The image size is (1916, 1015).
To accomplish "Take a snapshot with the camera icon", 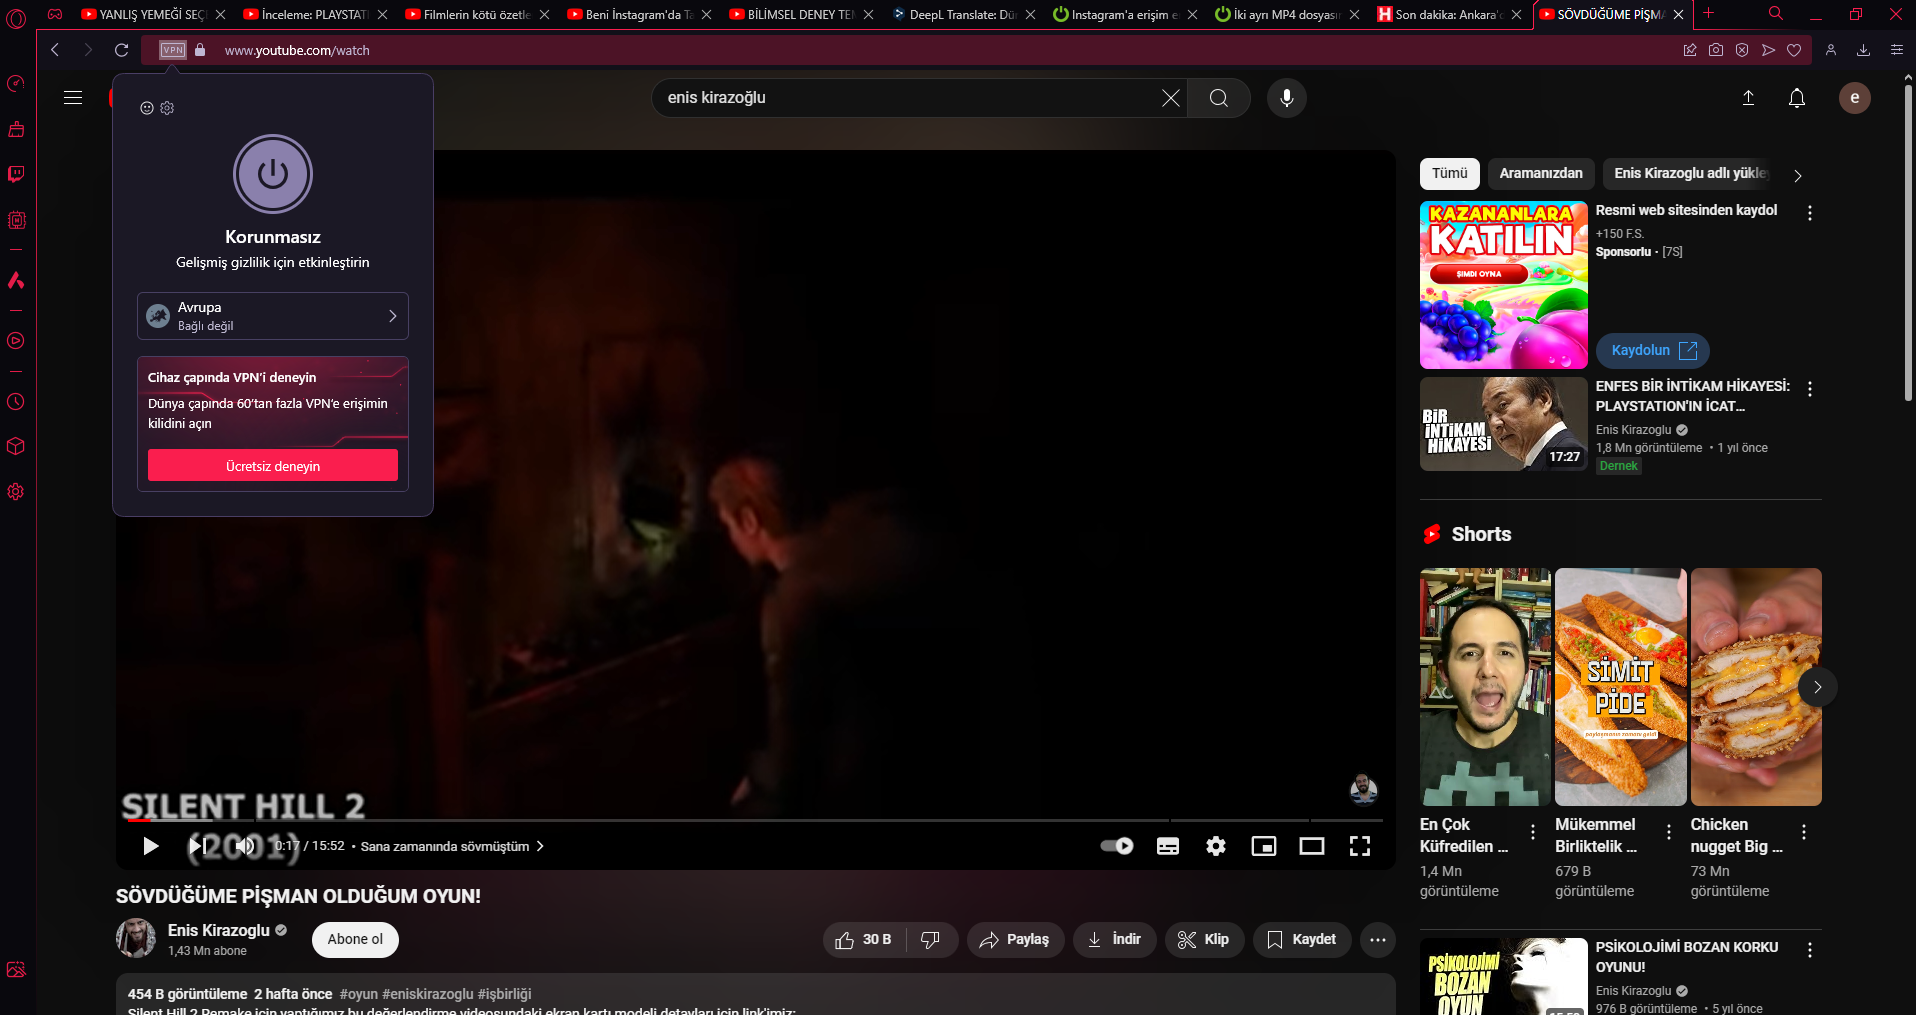I will [1716, 50].
